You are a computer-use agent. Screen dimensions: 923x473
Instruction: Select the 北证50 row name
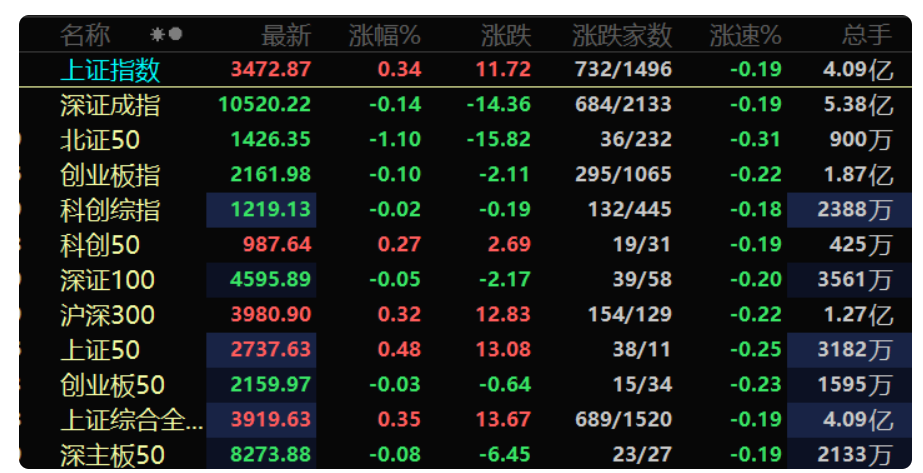tap(100, 140)
